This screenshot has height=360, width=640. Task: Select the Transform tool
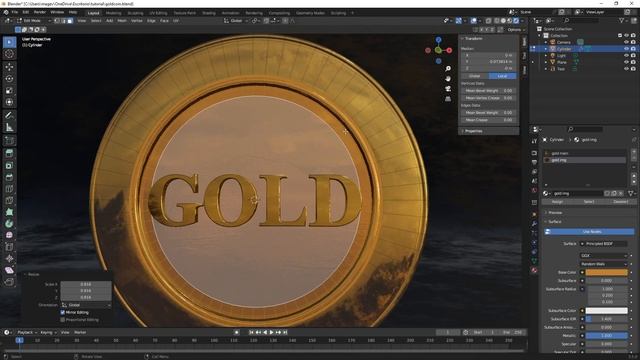click(x=9, y=102)
